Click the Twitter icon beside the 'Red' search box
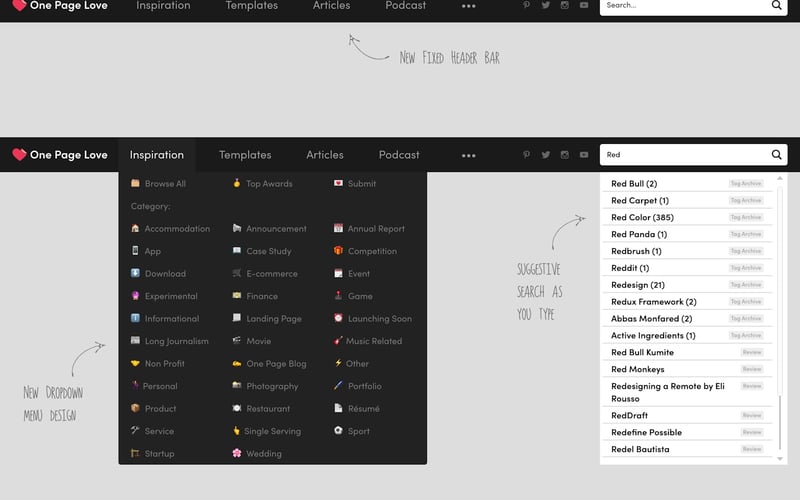Viewport: 800px width, 500px height. click(x=545, y=155)
